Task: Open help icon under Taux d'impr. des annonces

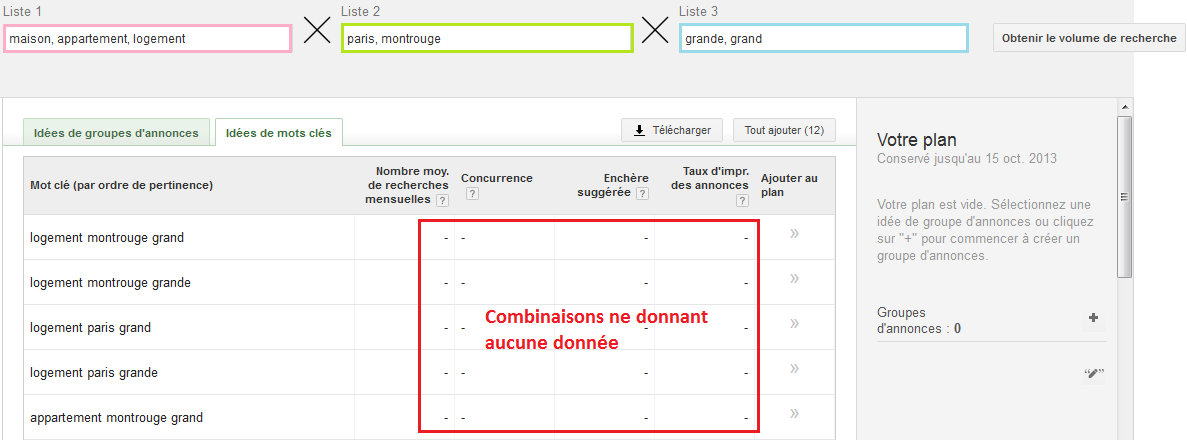Action: coord(742,200)
